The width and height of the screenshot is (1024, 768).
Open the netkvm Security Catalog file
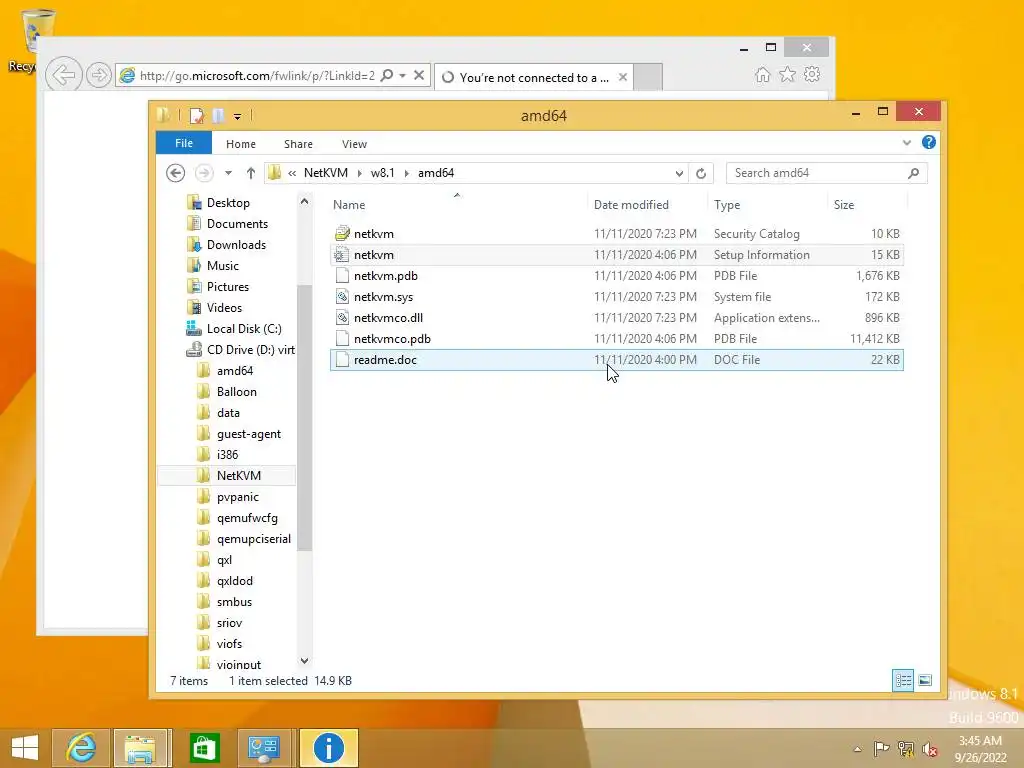point(616,234)
